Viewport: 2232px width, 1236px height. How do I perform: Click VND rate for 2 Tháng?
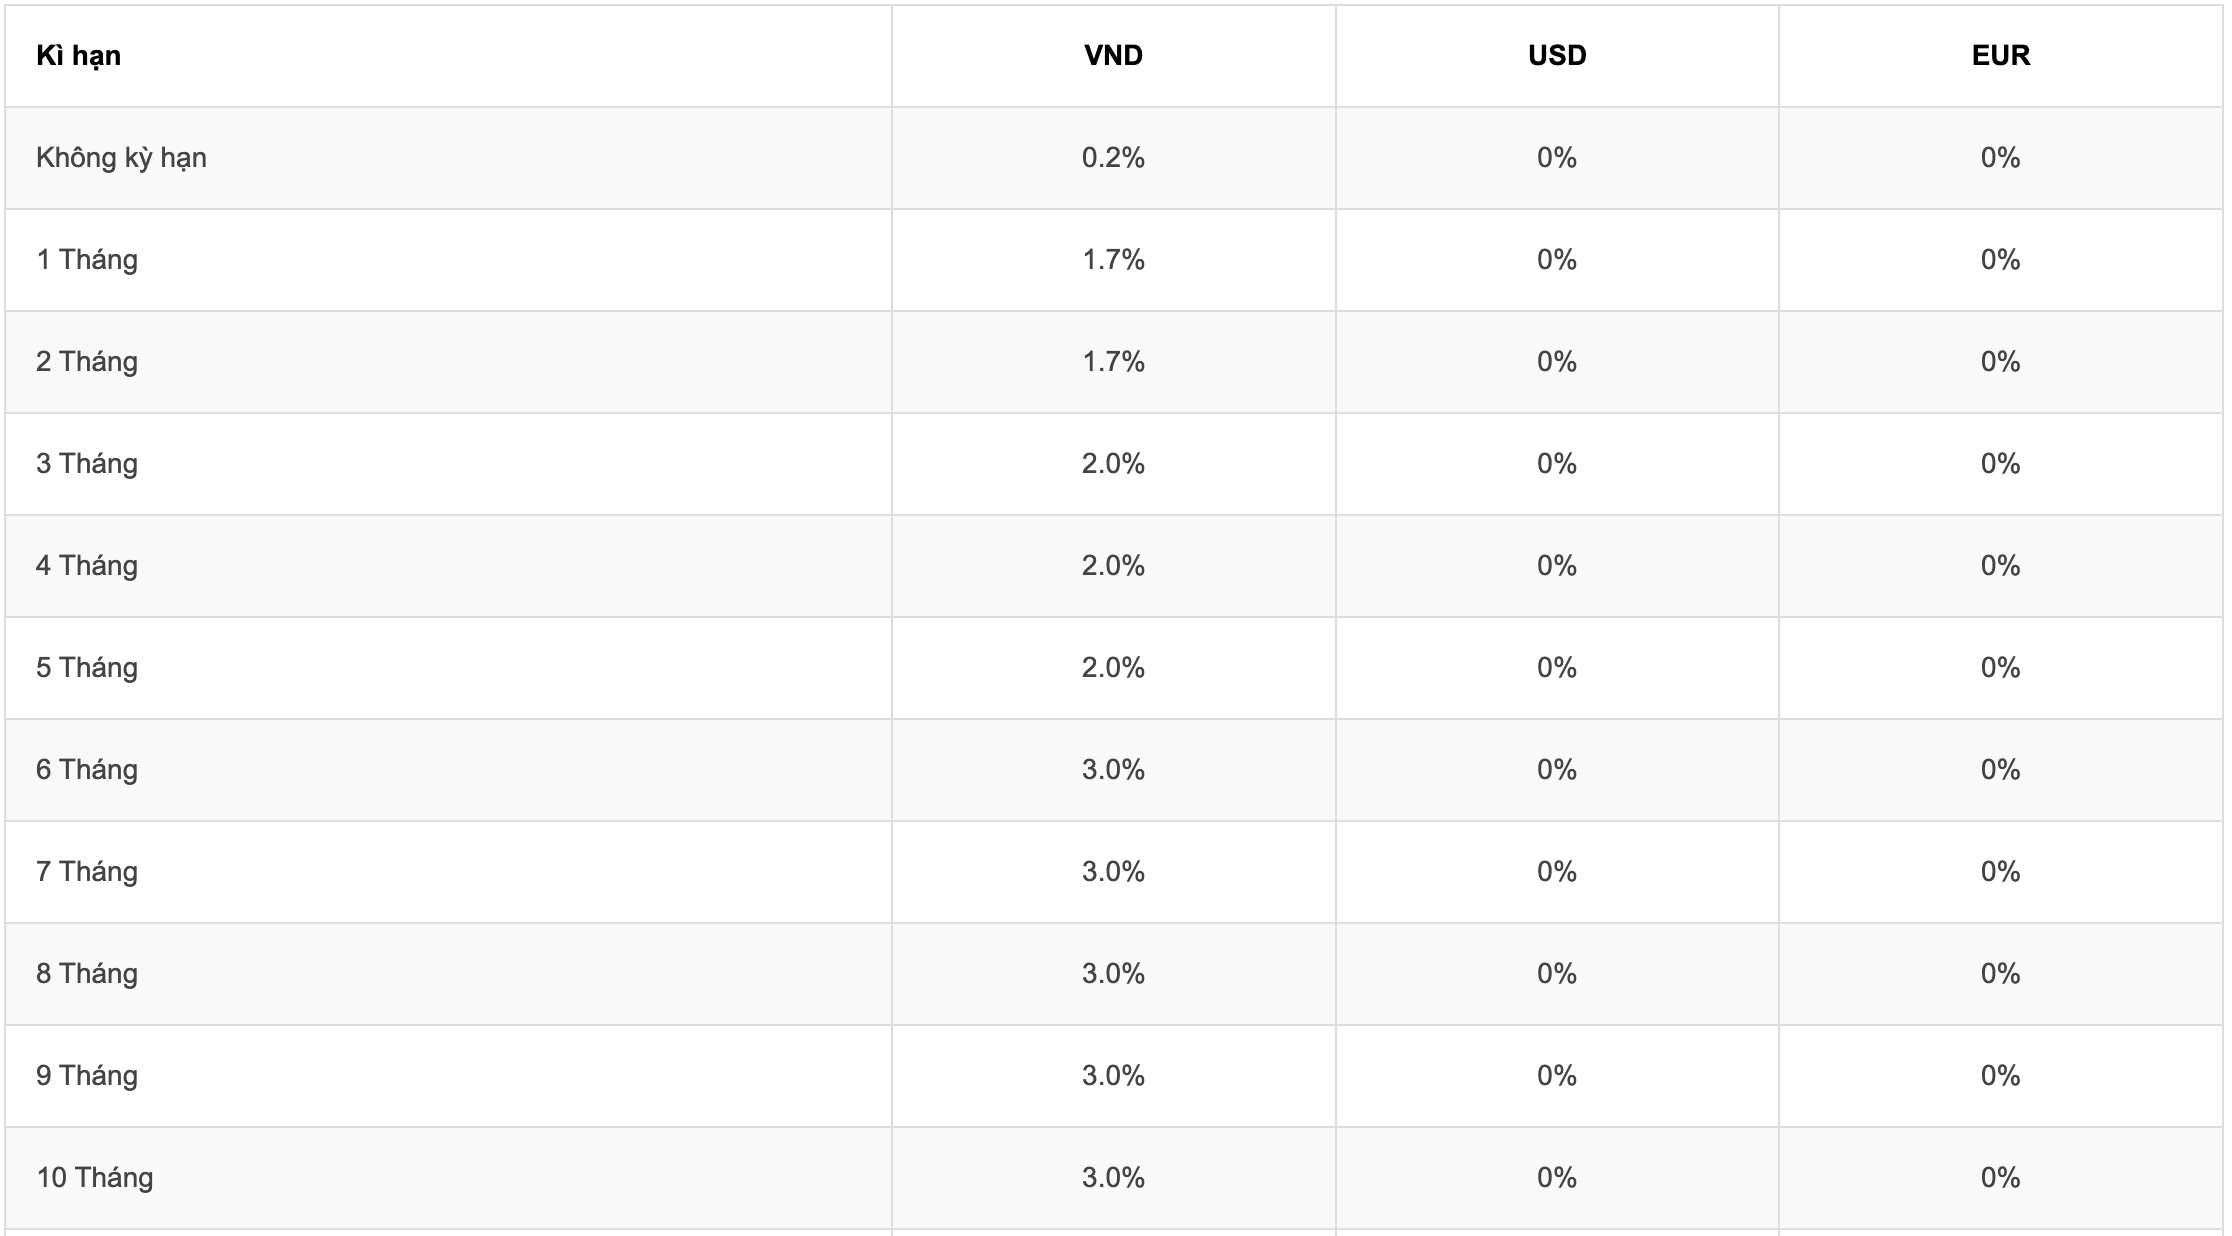point(1113,362)
